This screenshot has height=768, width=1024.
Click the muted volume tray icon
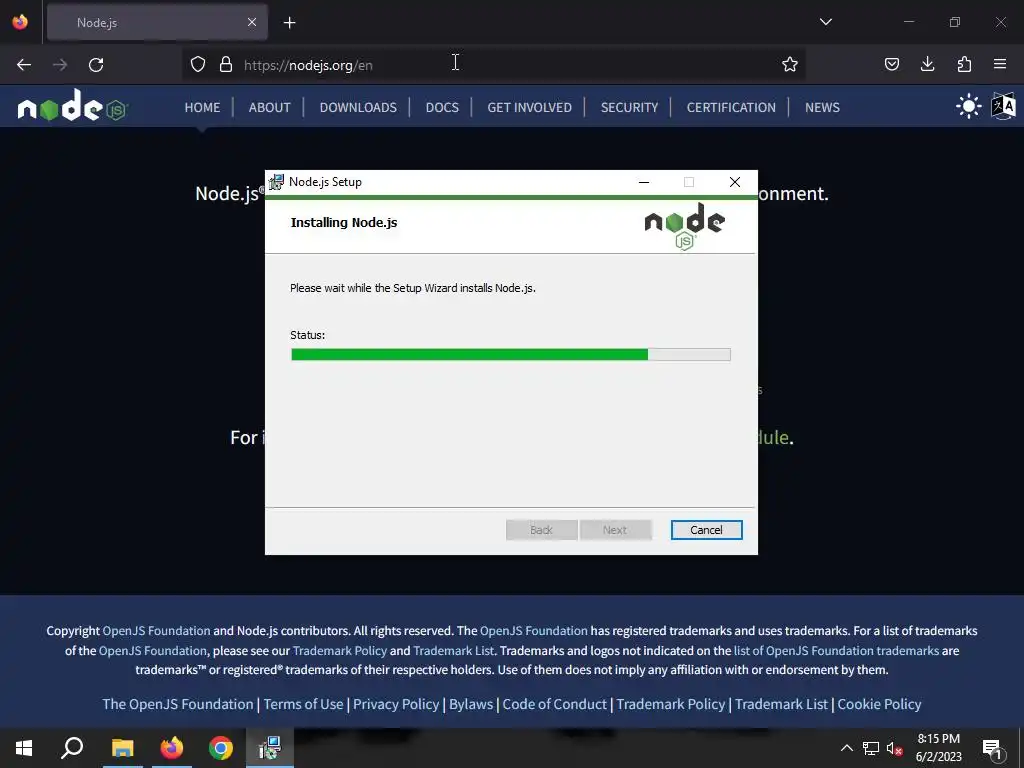[894, 748]
